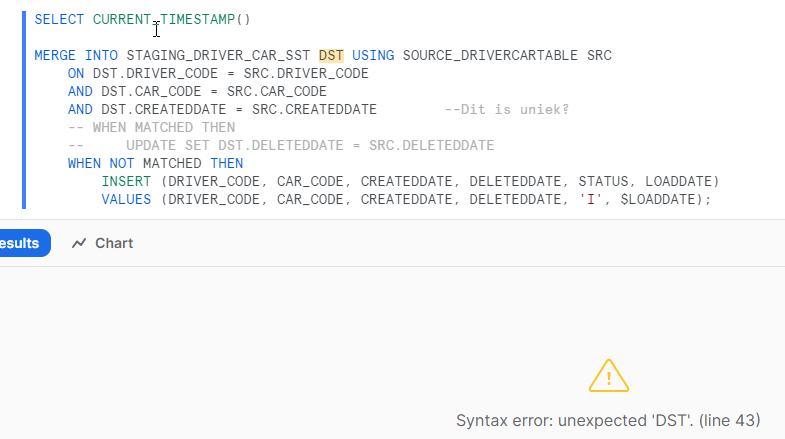Click the SRC alias after SOURCE_DRIVERCARTABLE
Viewport: 785px width, 439px height.
599,56
